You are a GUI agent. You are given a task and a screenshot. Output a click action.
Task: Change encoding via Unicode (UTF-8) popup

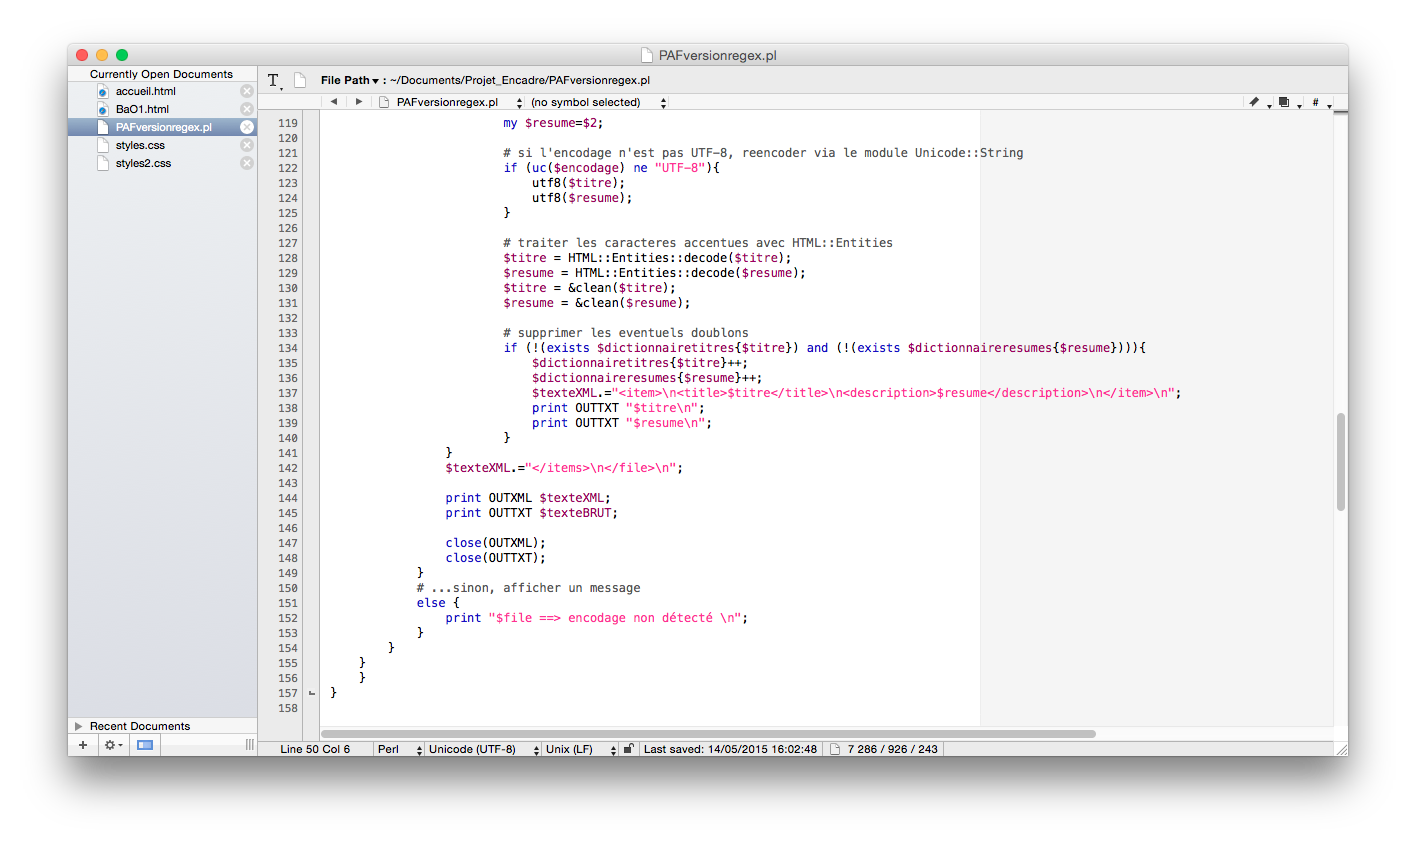pos(484,749)
